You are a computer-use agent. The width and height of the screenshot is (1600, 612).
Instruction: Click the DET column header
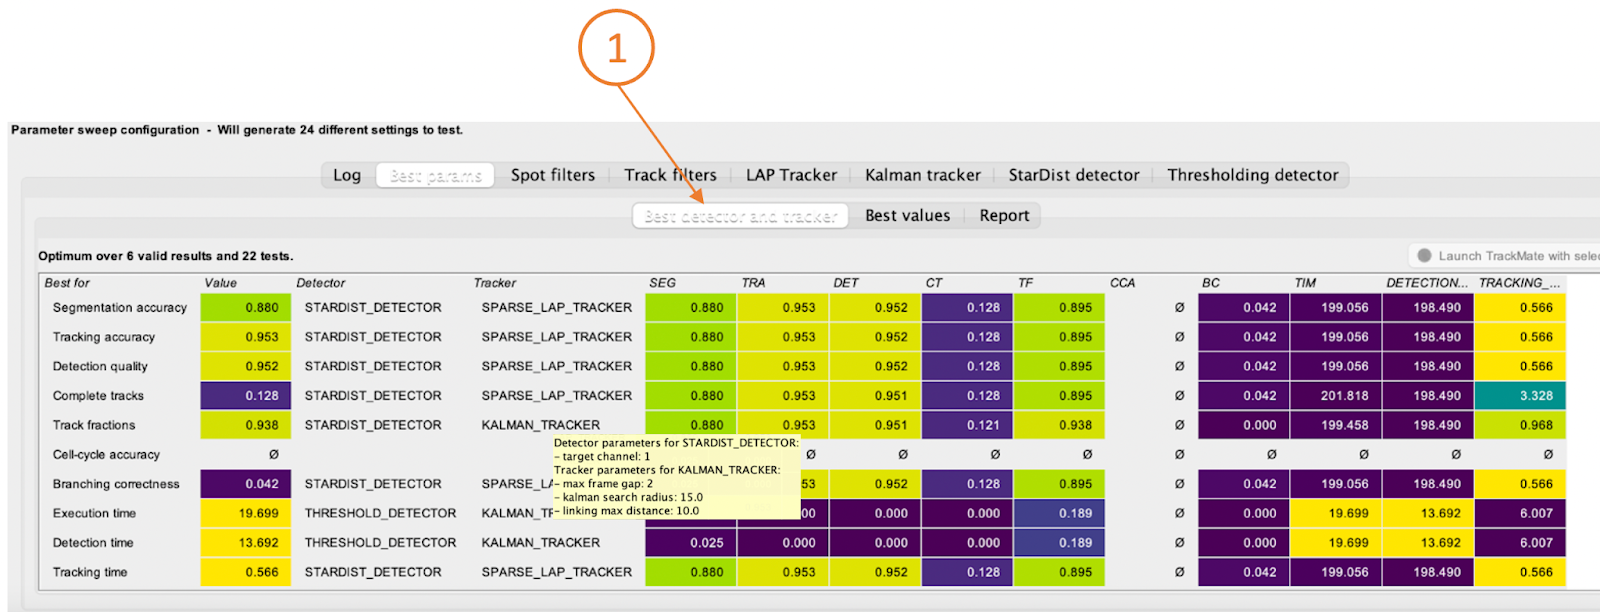846,283
